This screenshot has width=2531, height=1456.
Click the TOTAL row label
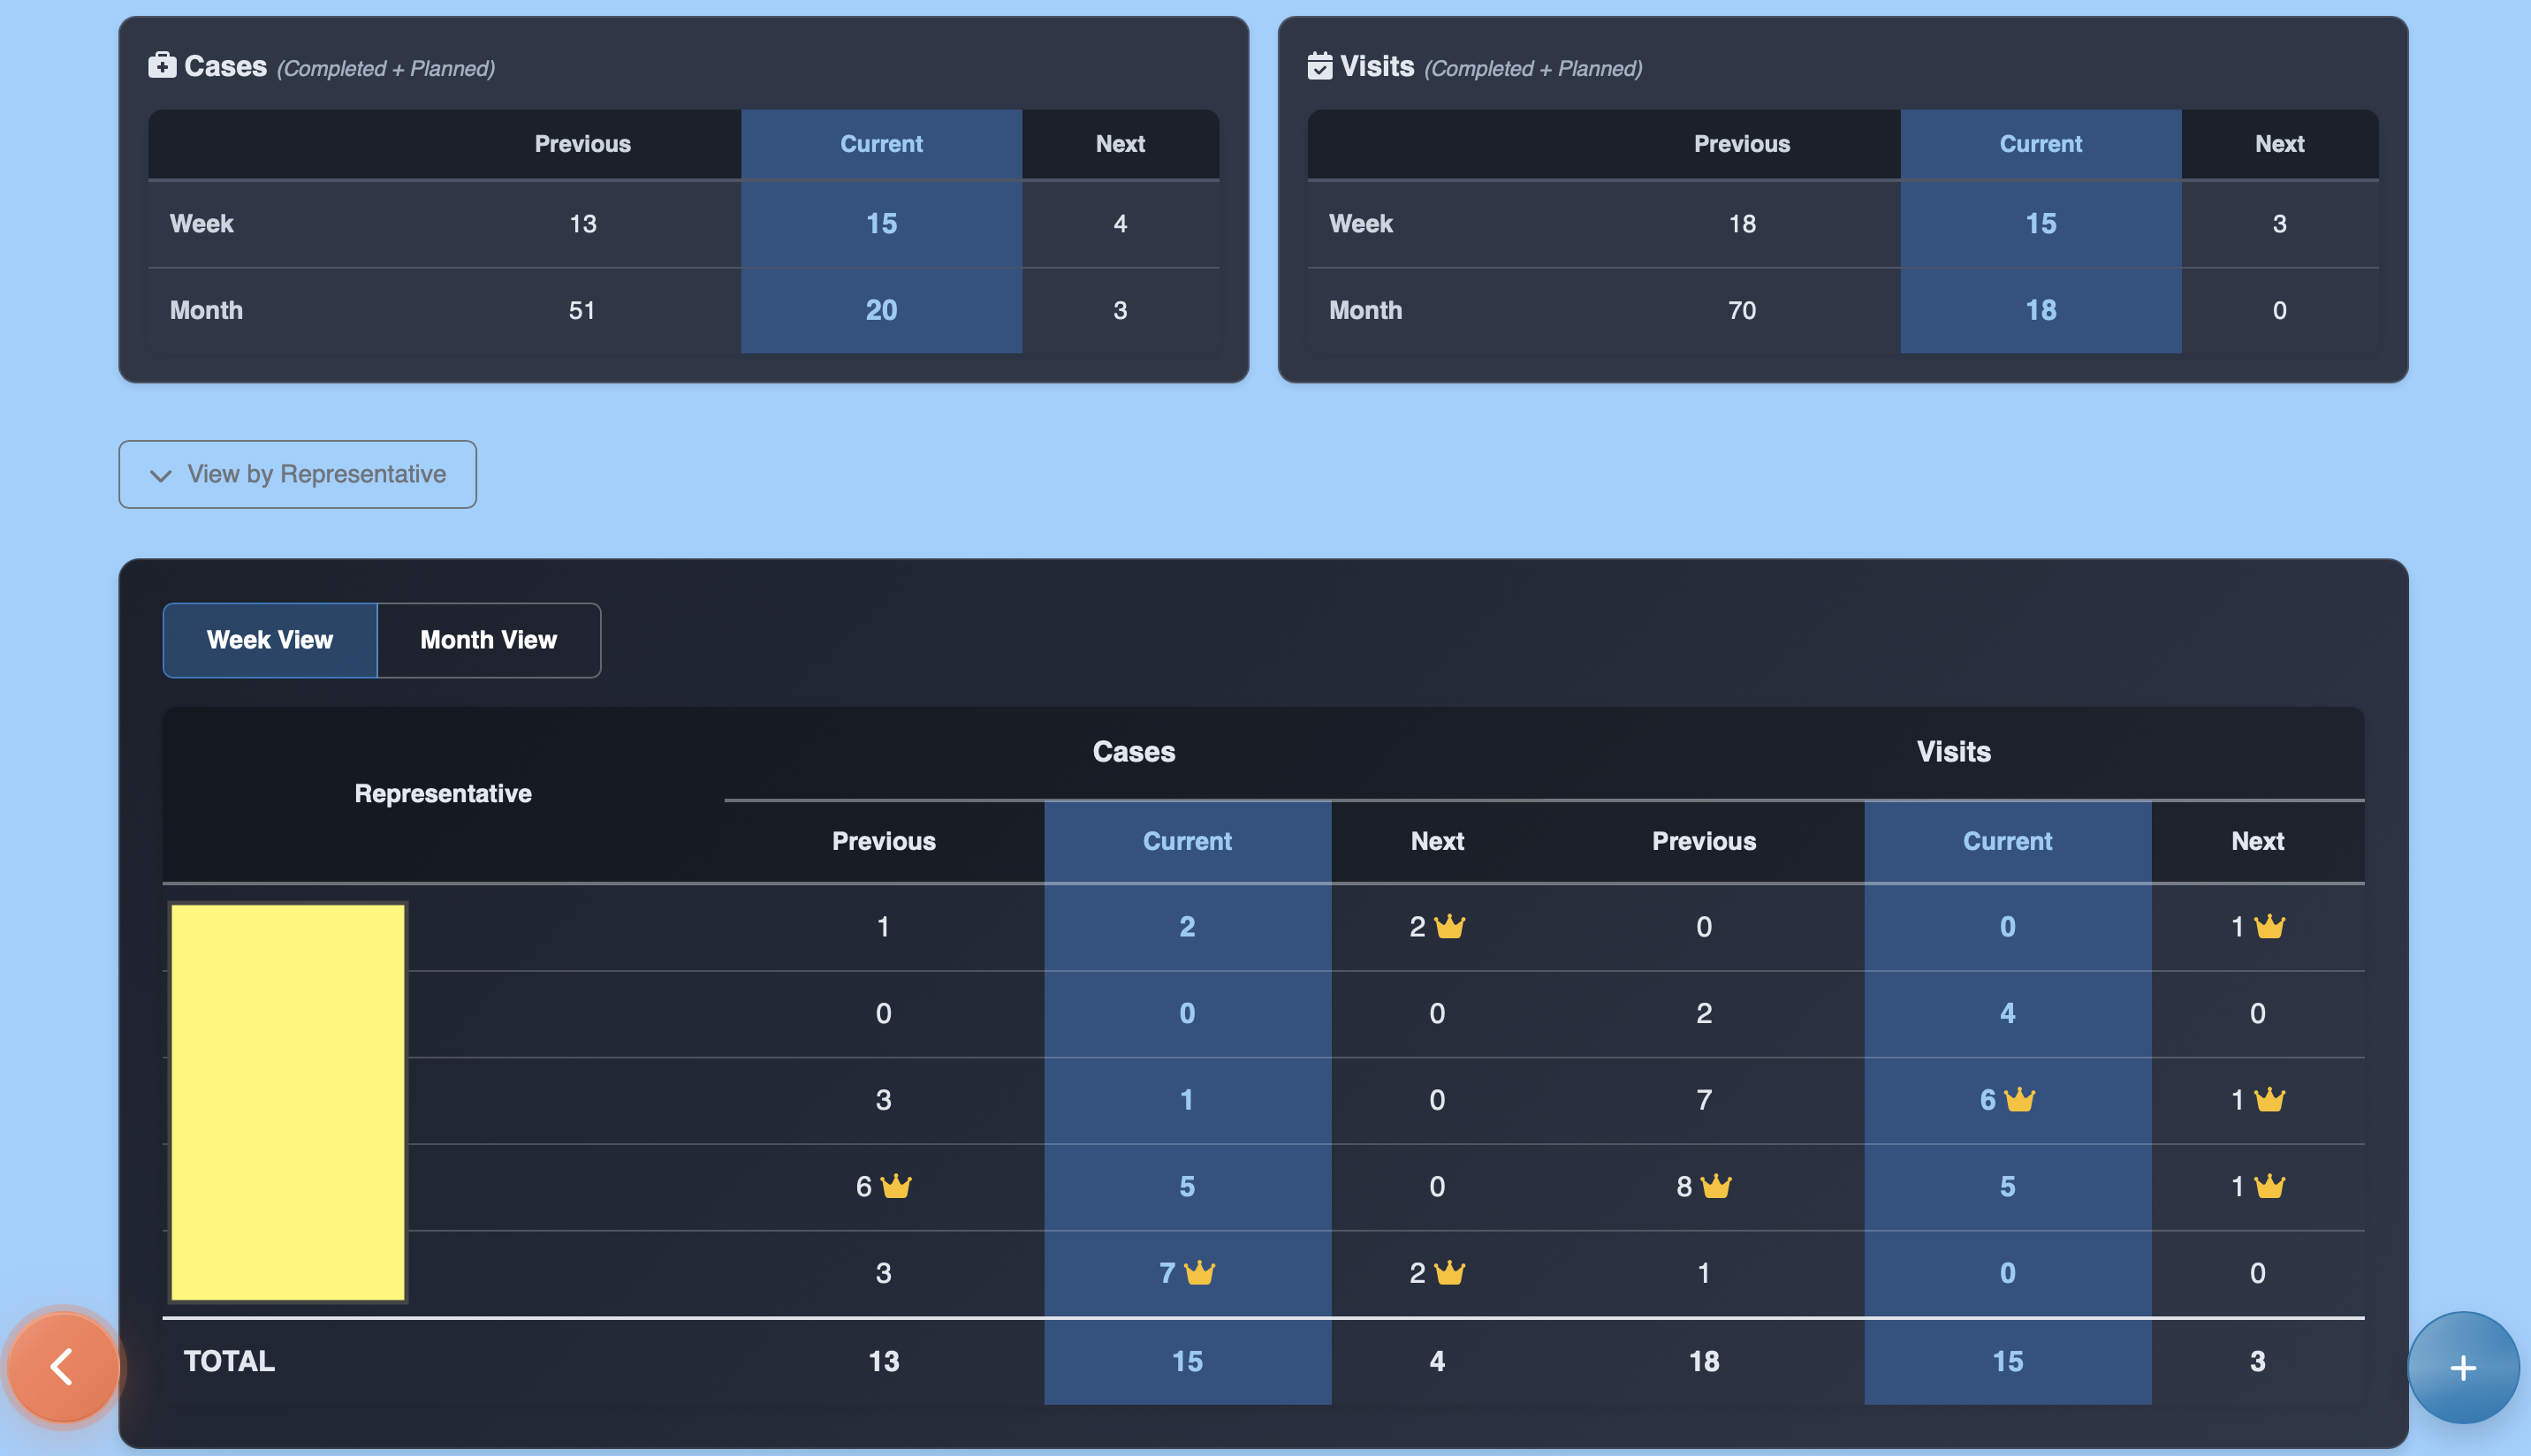coord(229,1361)
